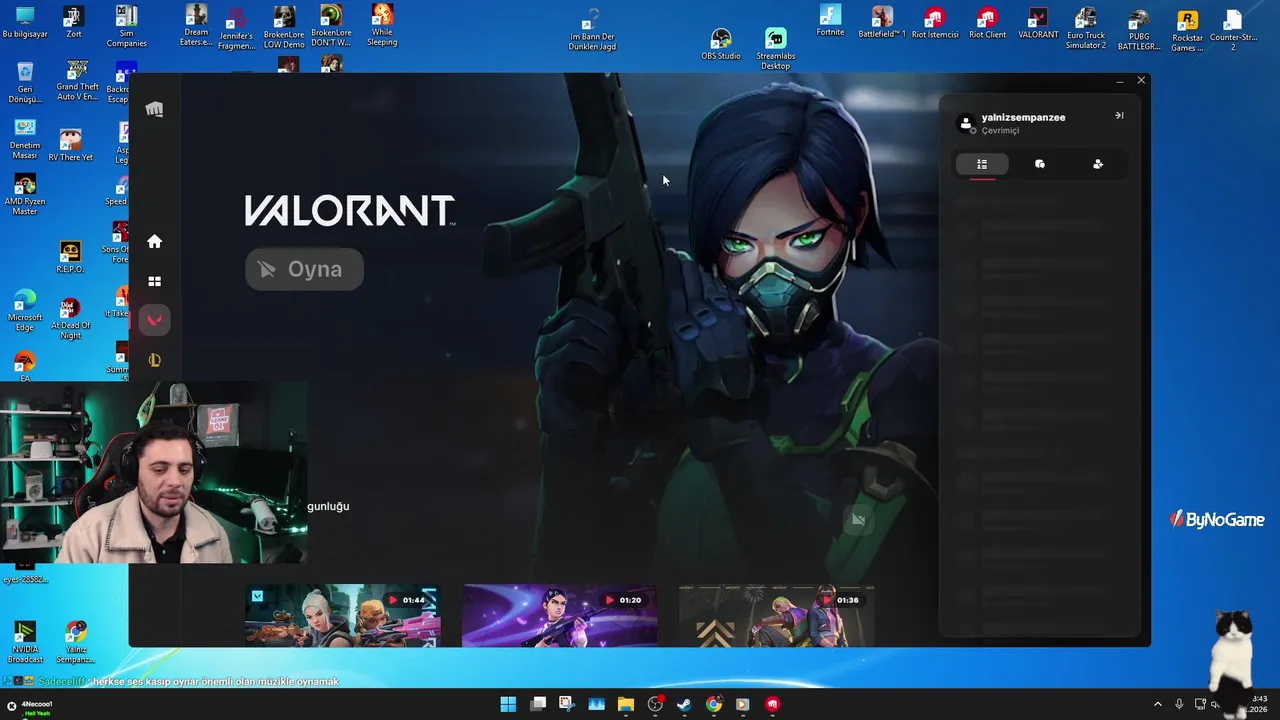Open the Grand Theft Auto V shortcut

[77, 82]
